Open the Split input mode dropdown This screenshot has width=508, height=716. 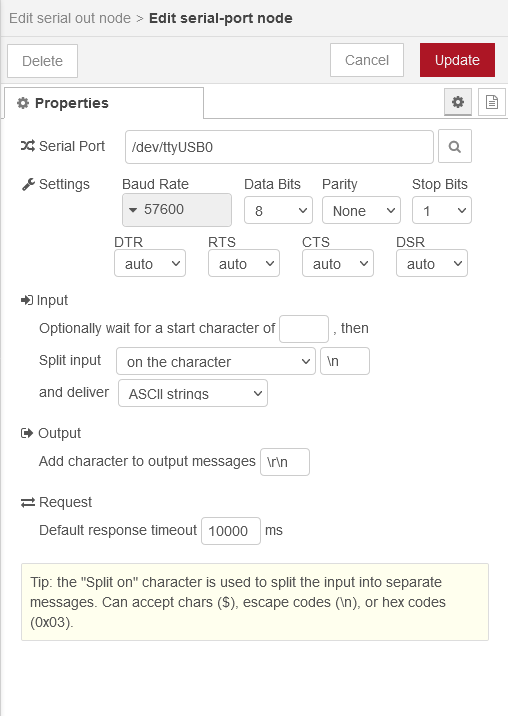pos(216,361)
